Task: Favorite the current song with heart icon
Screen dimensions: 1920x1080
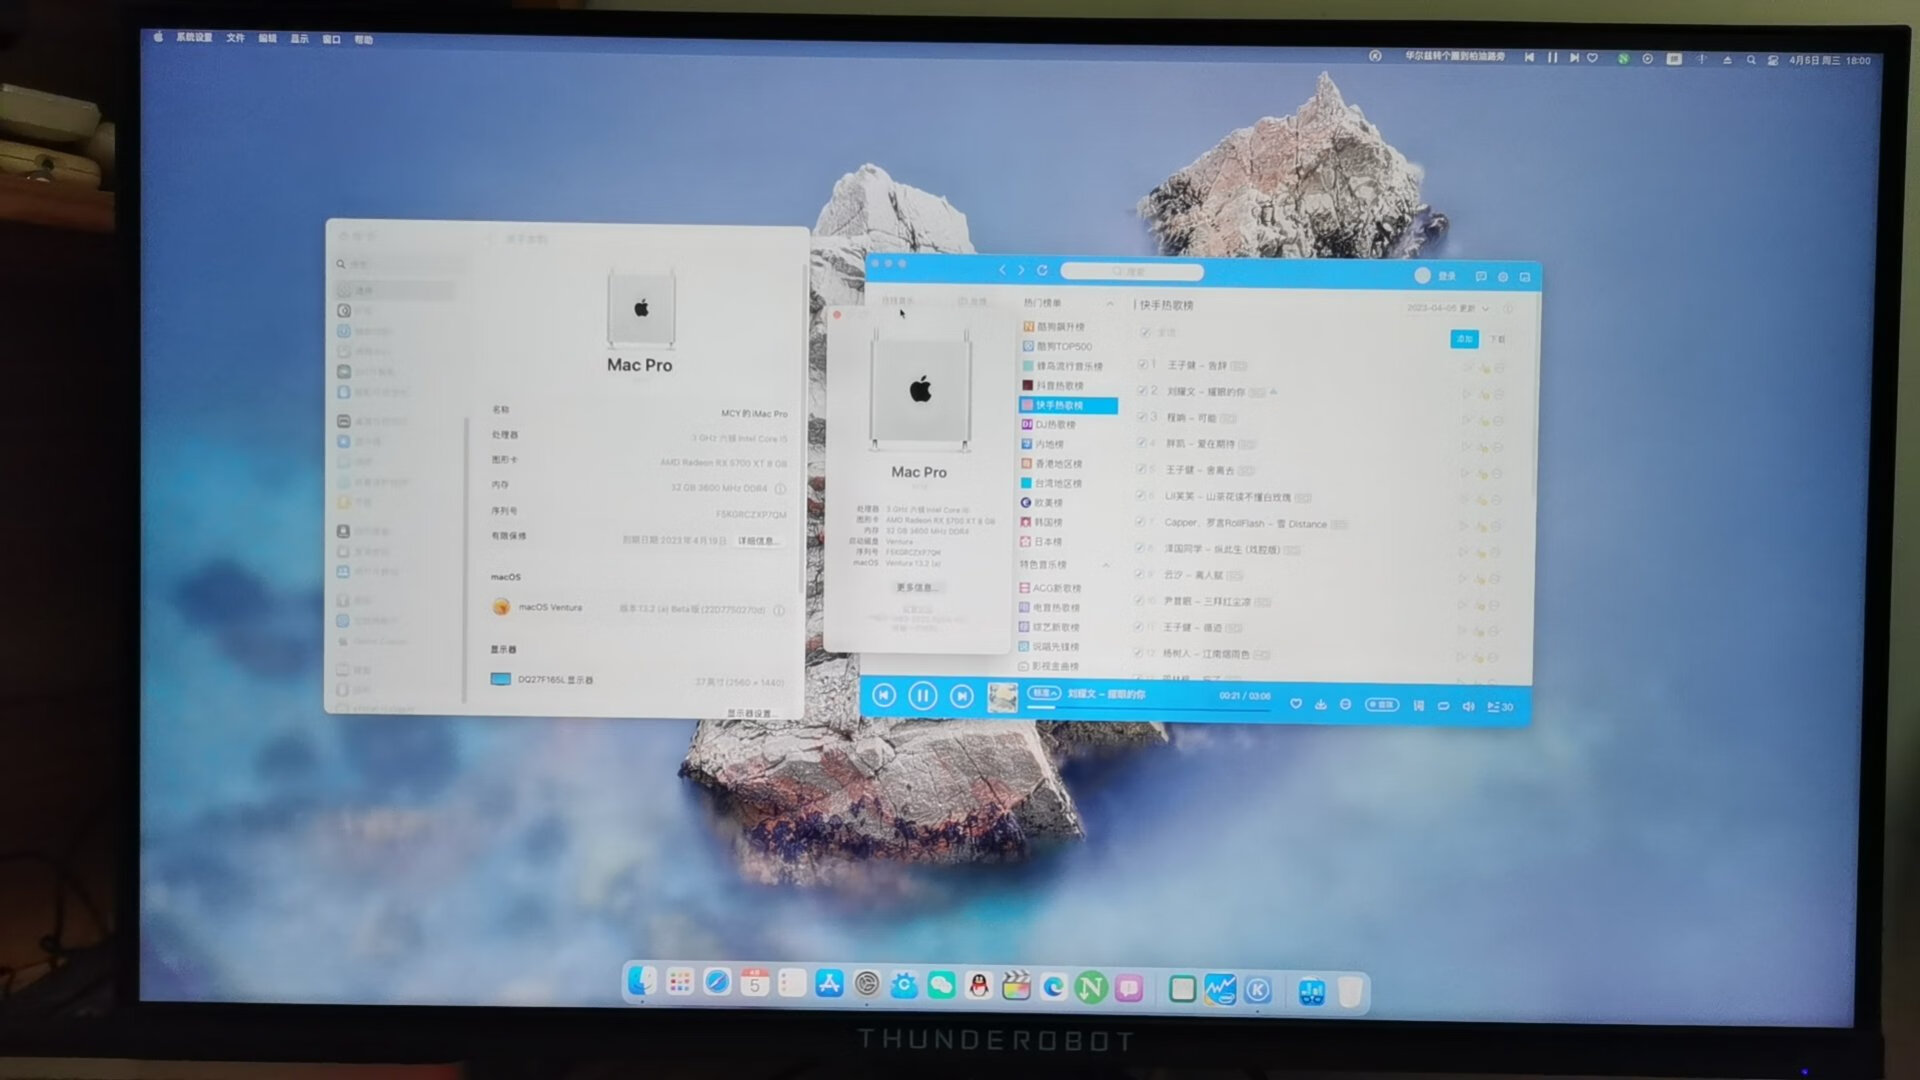Action: click(1296, 705)
